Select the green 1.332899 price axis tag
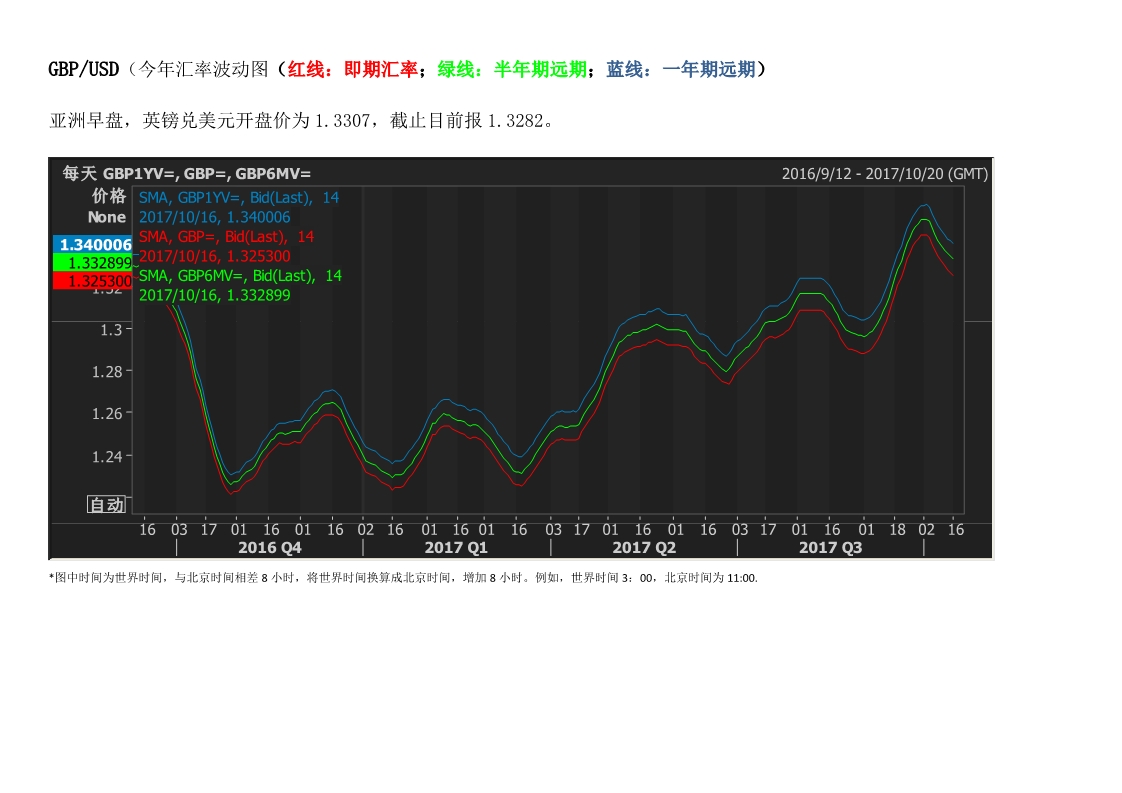1122x793 pixels. click(x=93, y=263)
